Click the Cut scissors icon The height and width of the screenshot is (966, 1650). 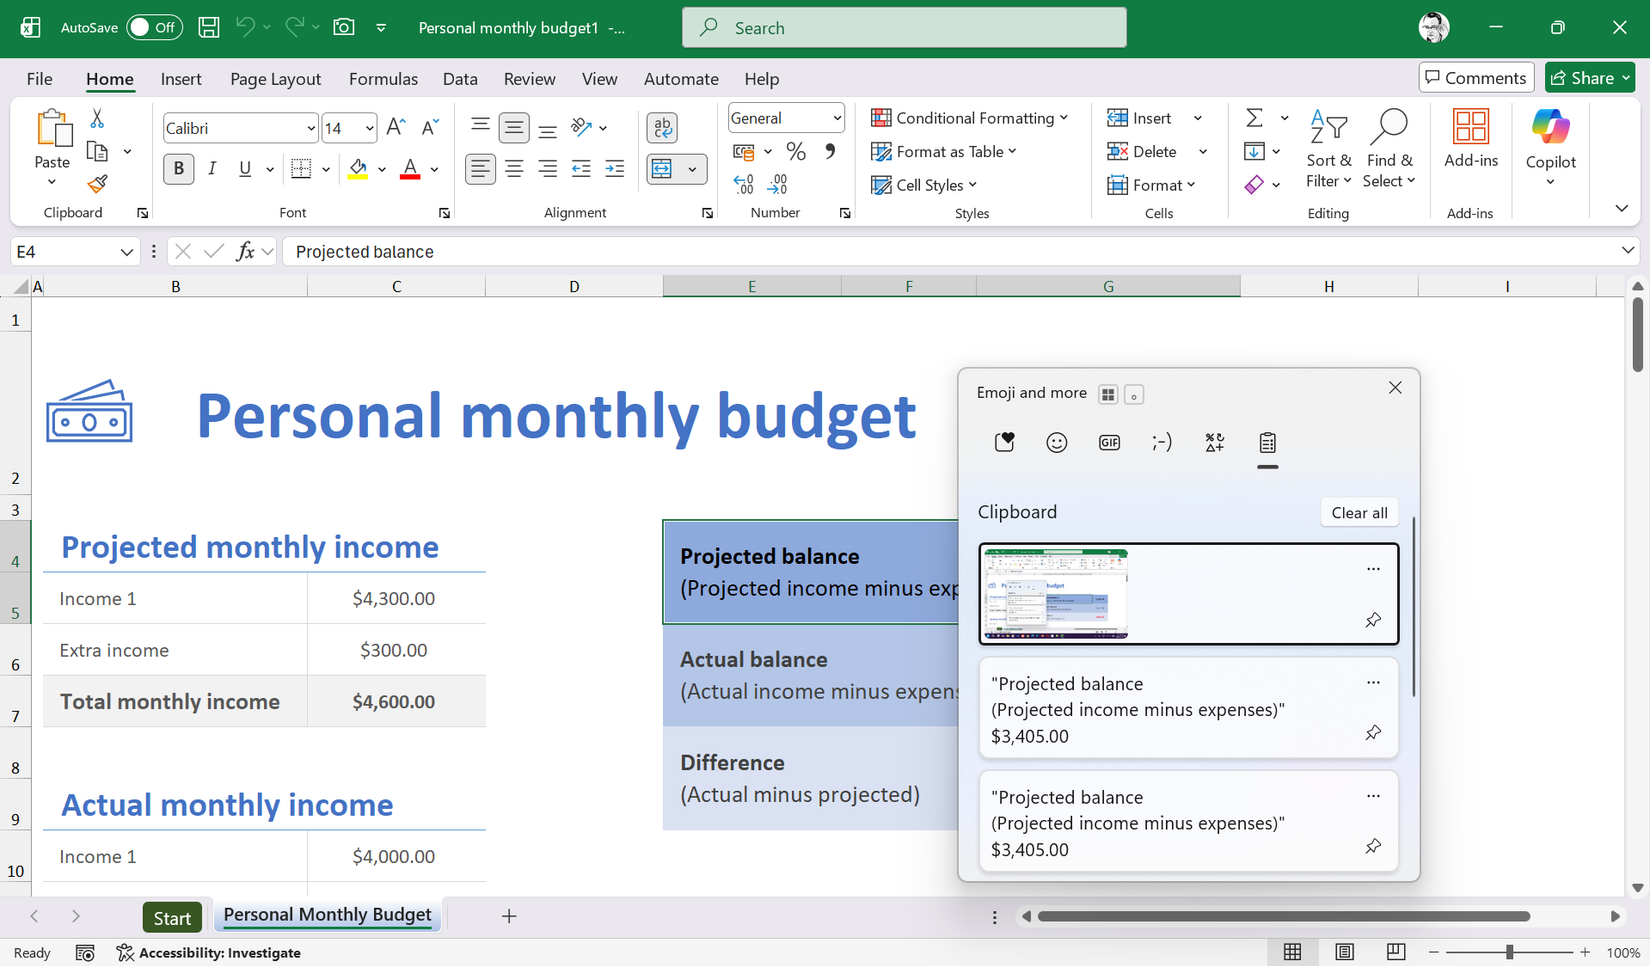[x=97, y=119]
